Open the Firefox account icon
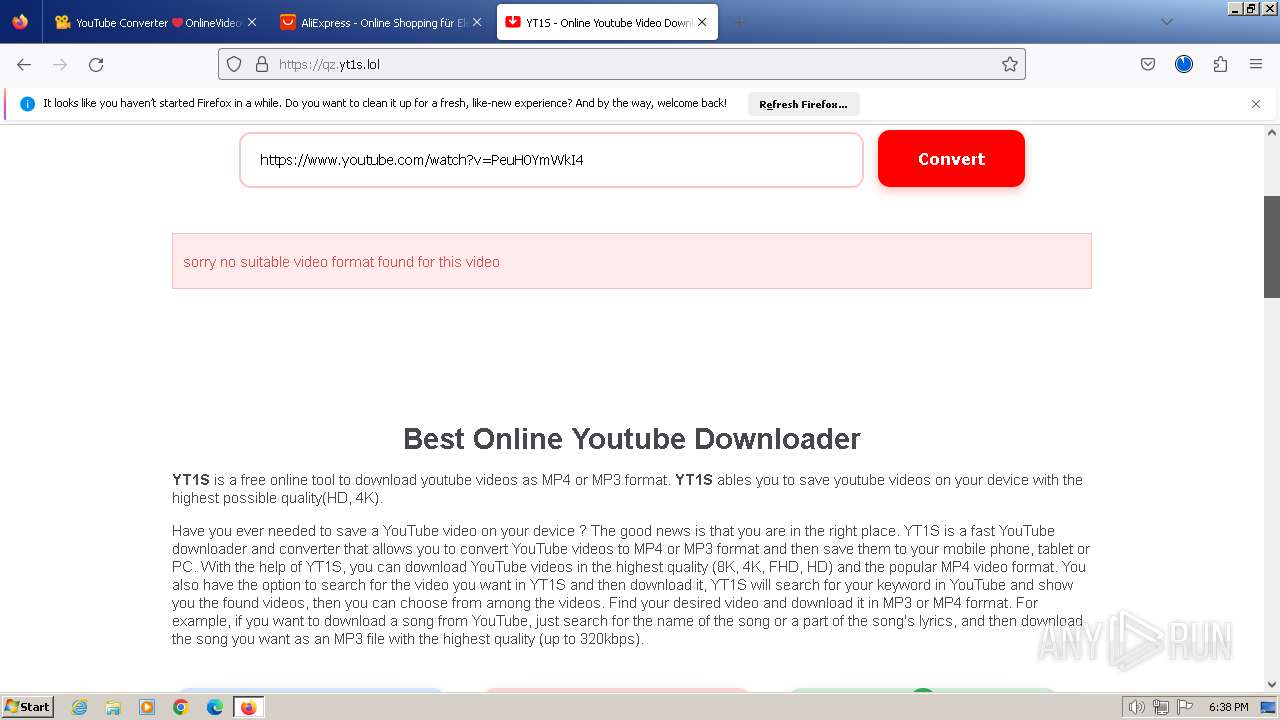 [1184, 64]
